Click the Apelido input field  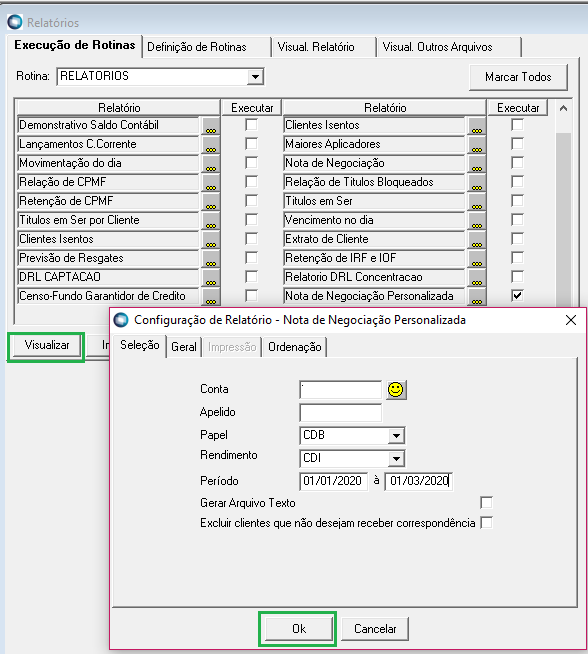(x=340, y=413)
